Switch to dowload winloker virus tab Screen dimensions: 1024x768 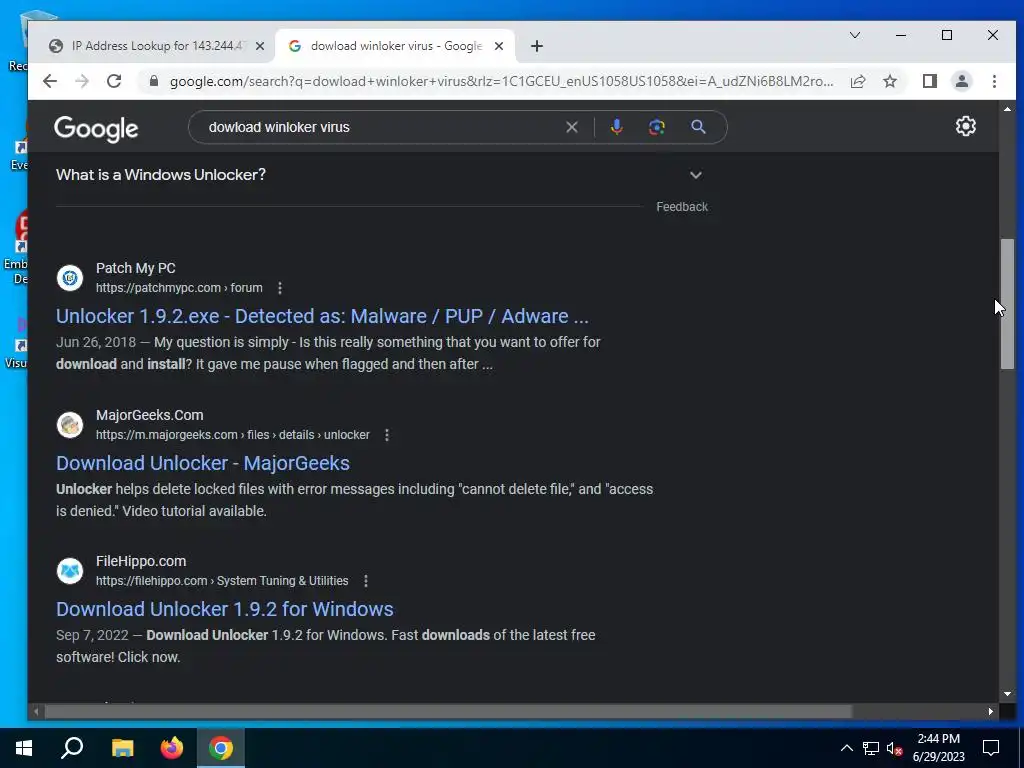(396, 46)
